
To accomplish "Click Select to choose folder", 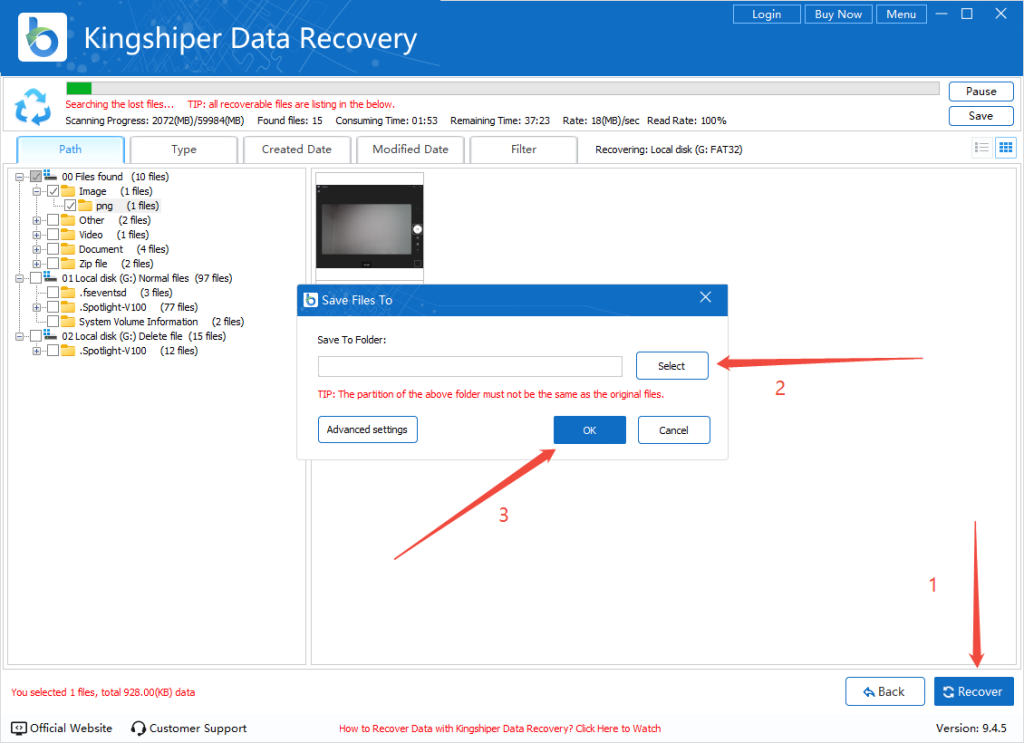I will tap(672, 366).
